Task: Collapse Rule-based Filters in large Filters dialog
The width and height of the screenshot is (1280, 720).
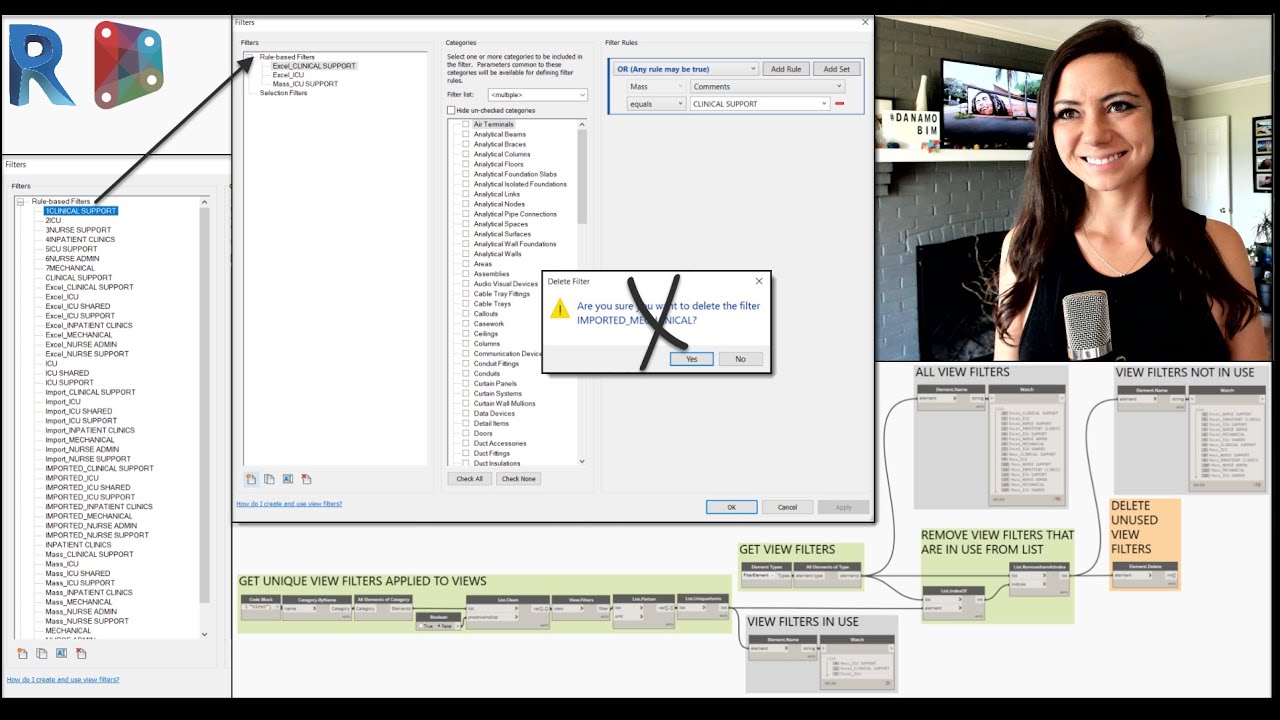Action: point(249,57)
